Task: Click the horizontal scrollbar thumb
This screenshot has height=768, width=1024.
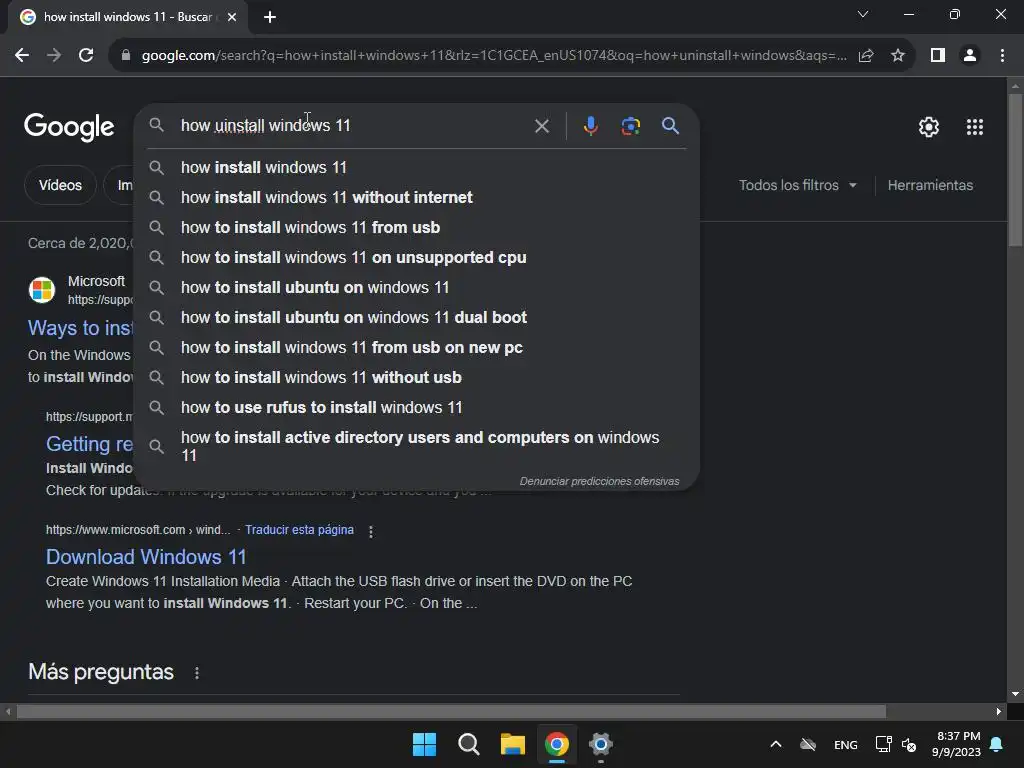Action: click(451, 711)
